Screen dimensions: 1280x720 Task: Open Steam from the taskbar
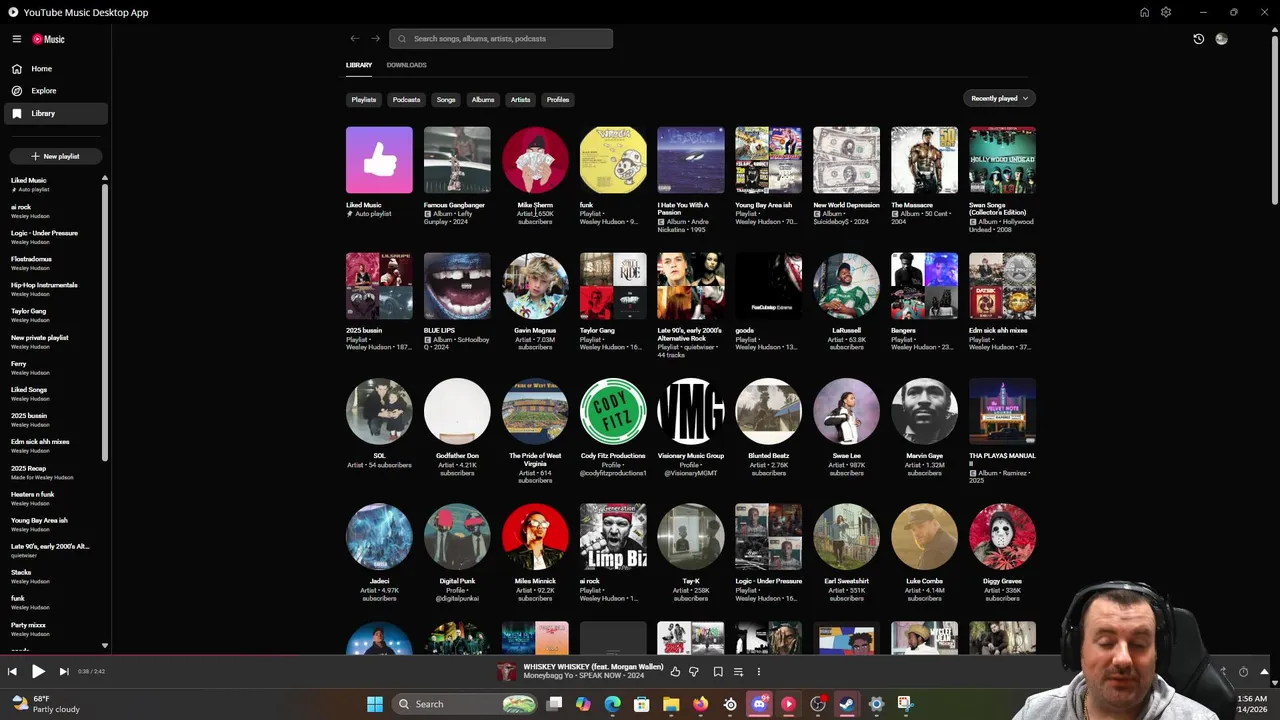pos(847,704)
